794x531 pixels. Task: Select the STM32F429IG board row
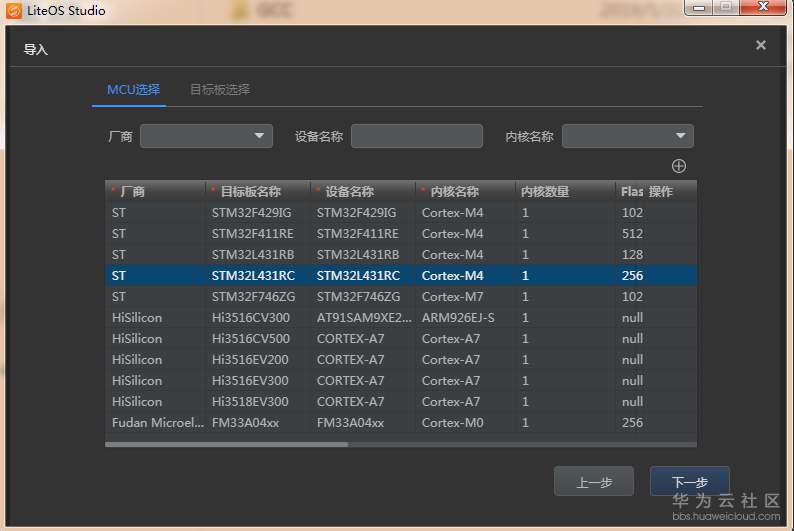point(401,213)
